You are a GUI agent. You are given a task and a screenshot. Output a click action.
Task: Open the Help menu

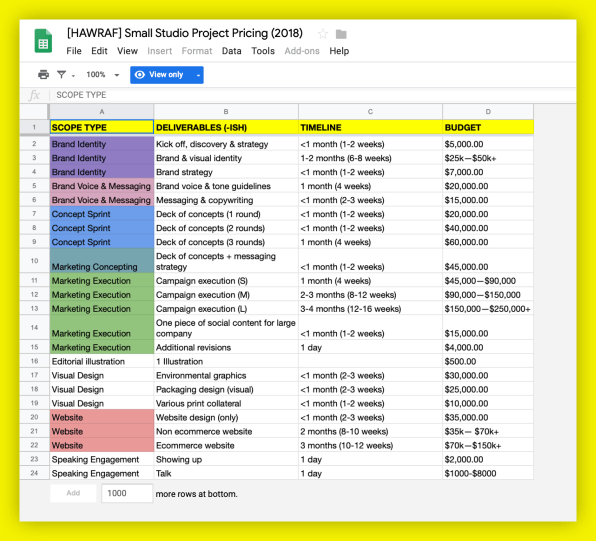coord(339,51)
